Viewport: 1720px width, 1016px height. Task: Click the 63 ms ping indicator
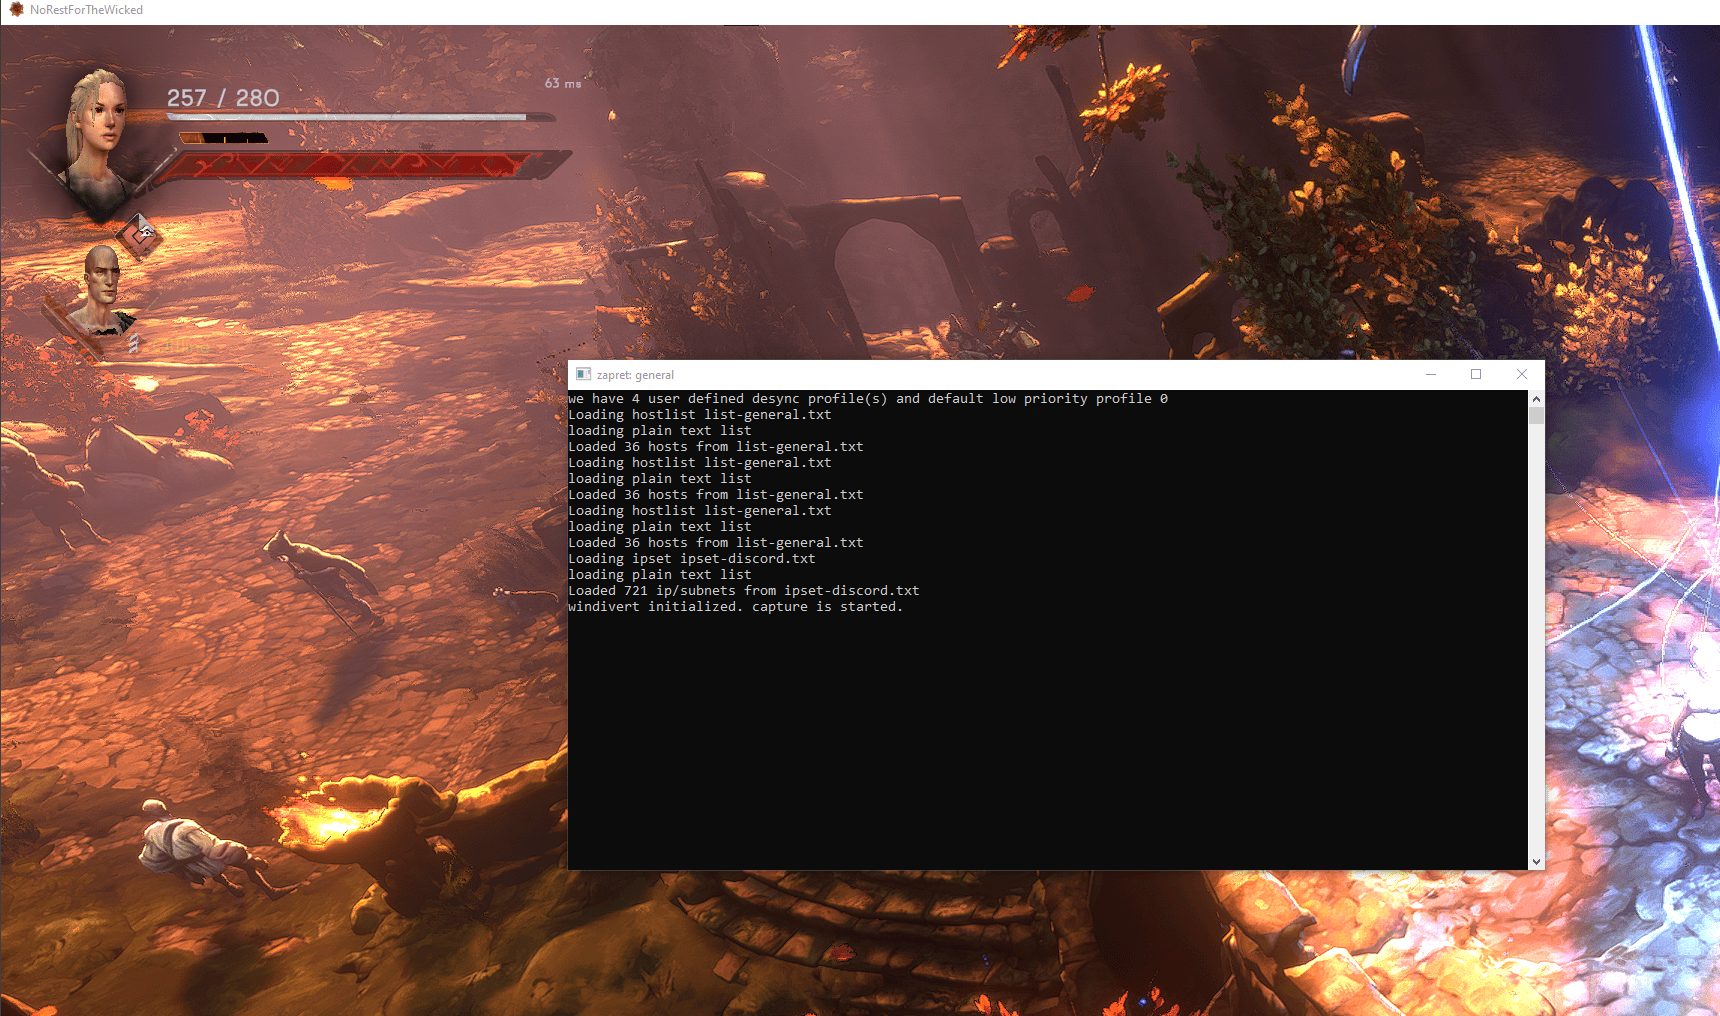click(563, 83)
